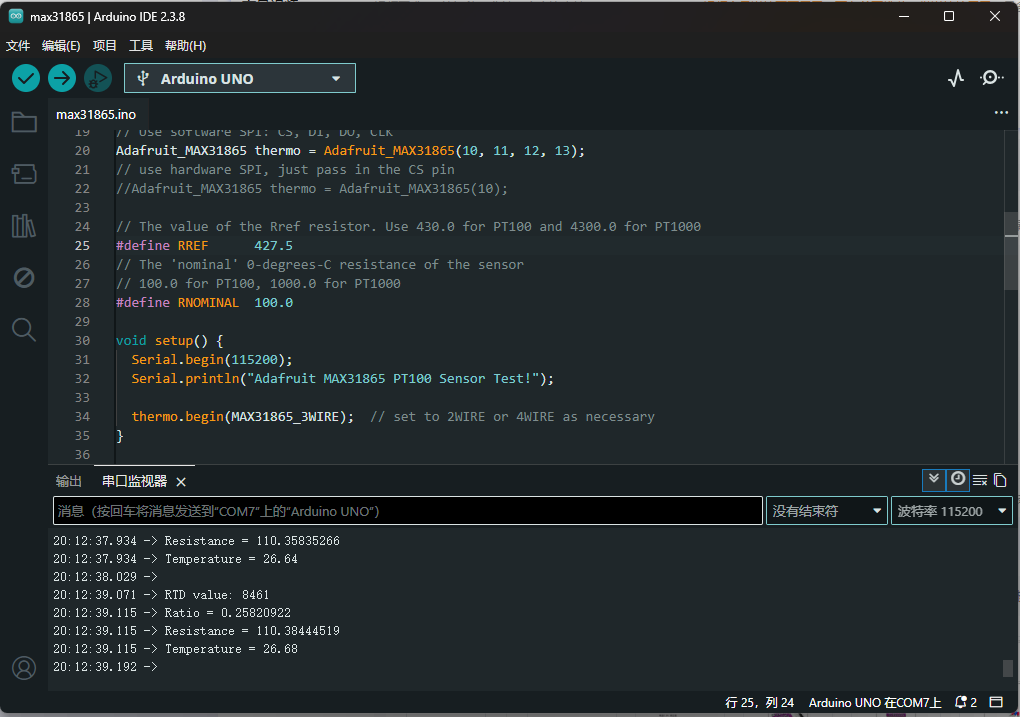
Task: Open the Serial Plotter waveform icon
Action: pos(956,79)
